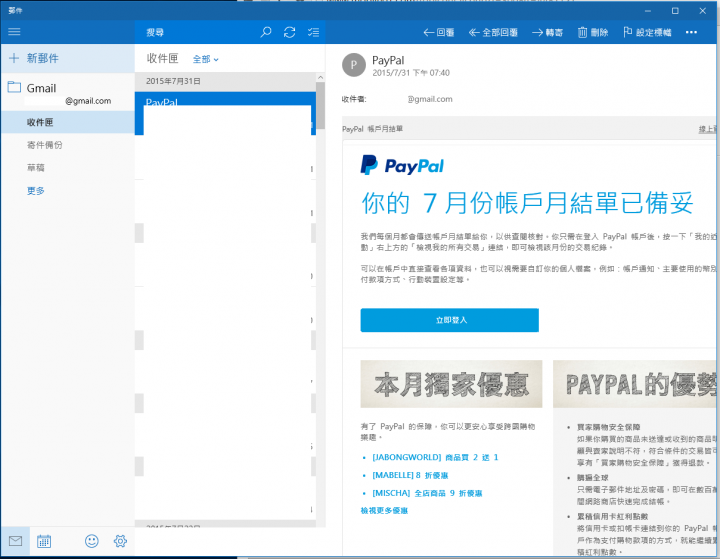Click inside the 搜尋 search field
This screenshot has width=720, height=559.
tap(197, 32)
